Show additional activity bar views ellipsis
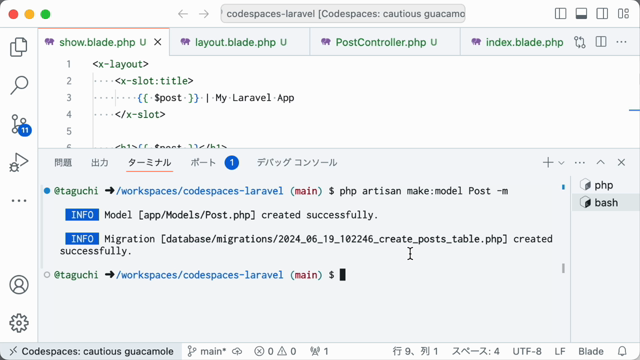This screenshot has height=360, width=640. (x=19, y=201)
